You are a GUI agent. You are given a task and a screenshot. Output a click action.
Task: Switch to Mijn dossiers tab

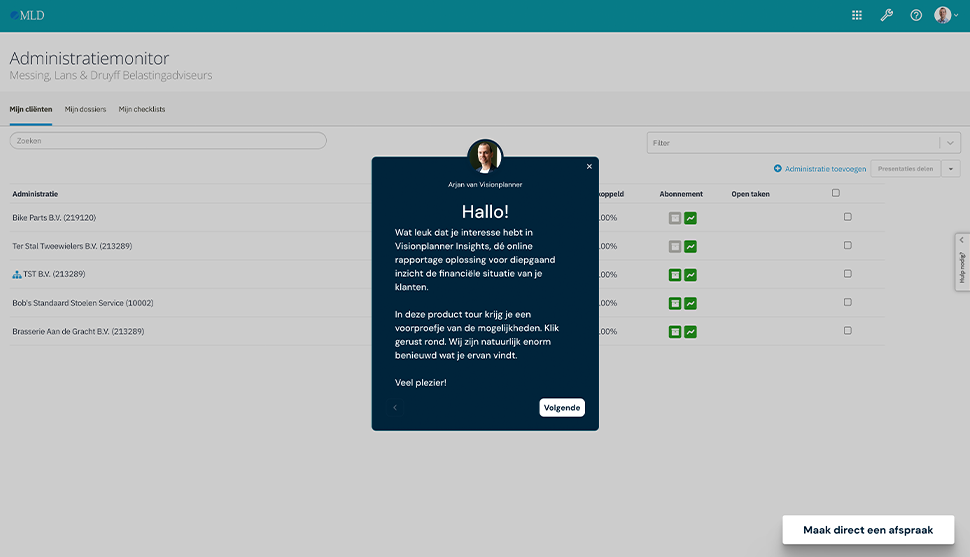pos(85,110)
